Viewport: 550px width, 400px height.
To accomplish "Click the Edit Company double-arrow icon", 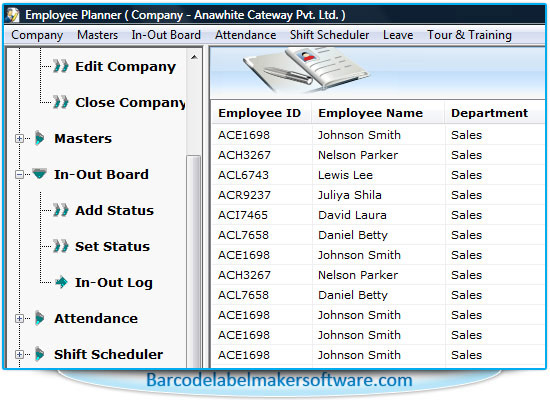I will (61, 66).
